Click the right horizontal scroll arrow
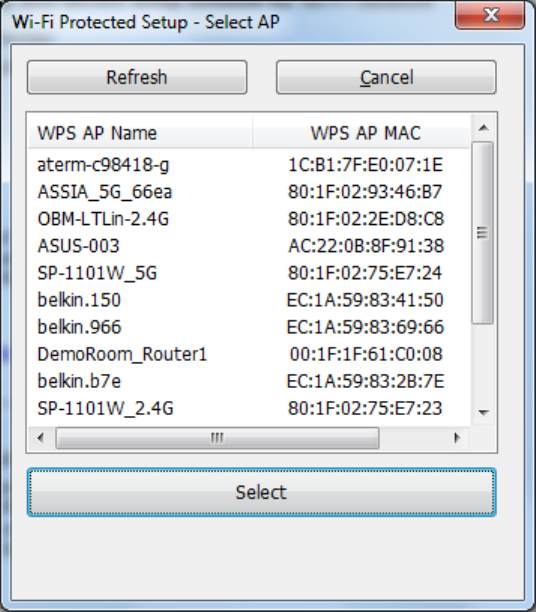 point(457,438)
